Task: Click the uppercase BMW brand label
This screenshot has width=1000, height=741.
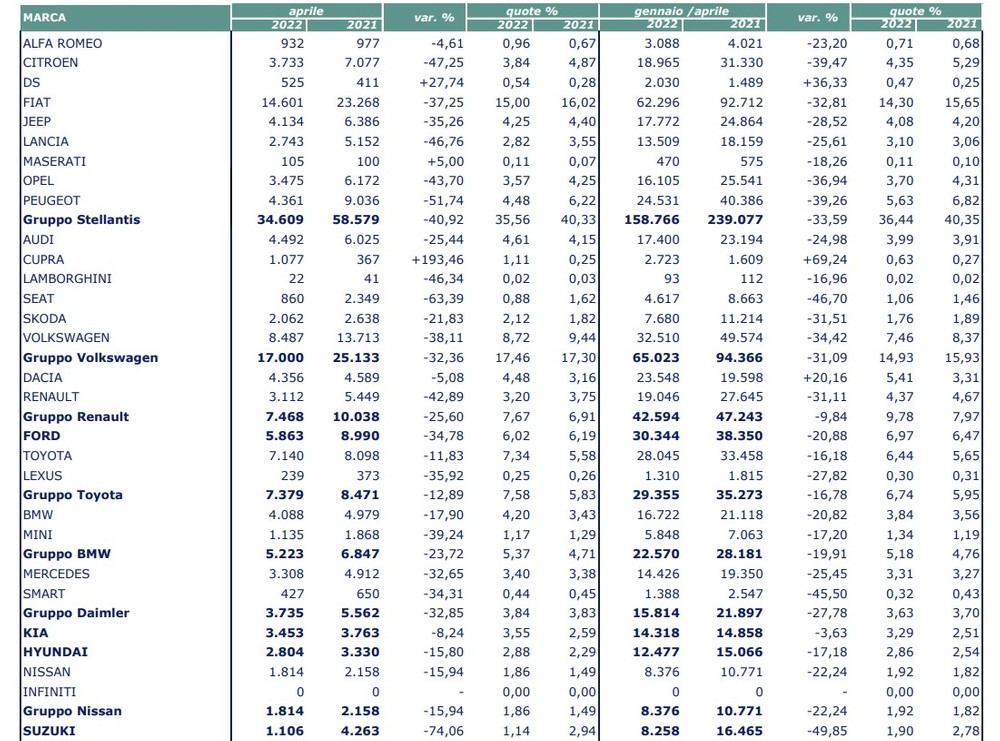Action: pos(38,515)
